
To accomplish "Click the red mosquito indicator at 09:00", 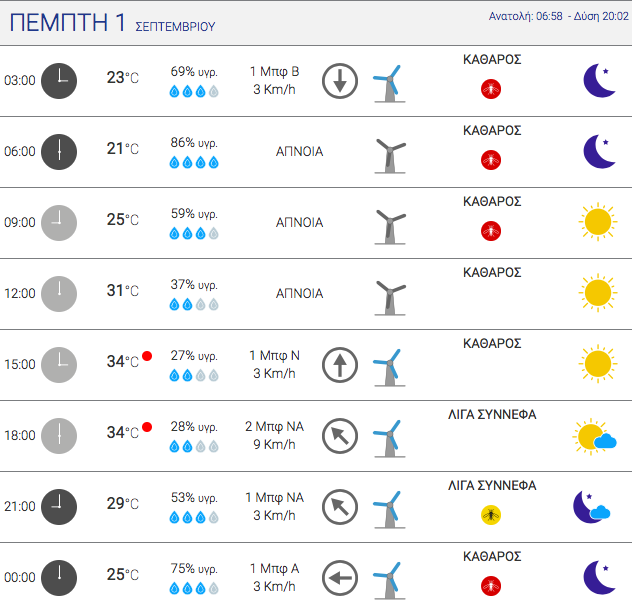I will pos(491,231).
